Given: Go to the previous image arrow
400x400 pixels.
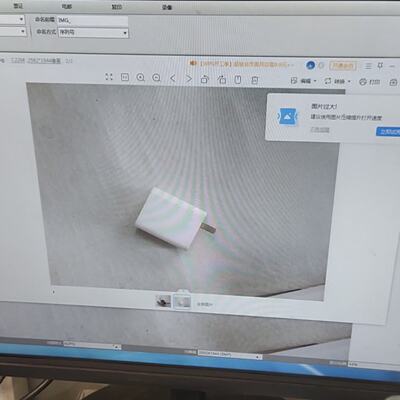Looking at the screenshot, I should [173, 79].
